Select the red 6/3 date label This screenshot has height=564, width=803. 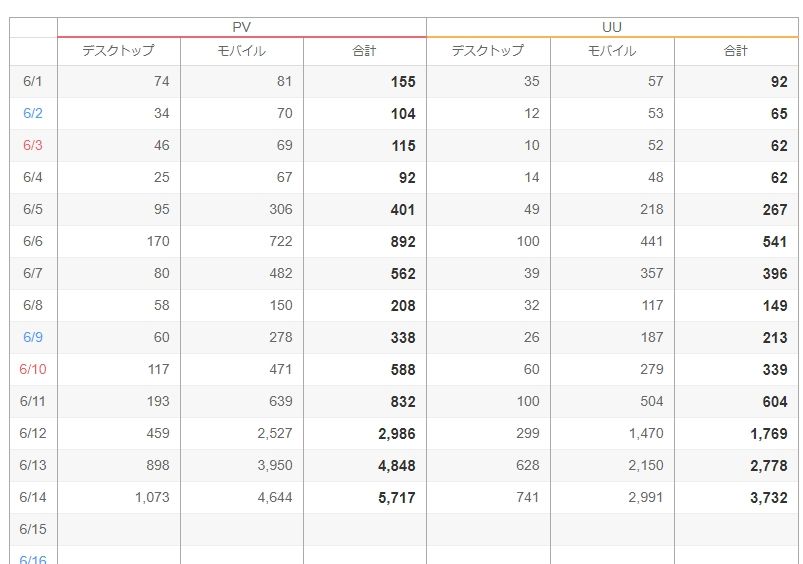click(x=33, y=146)
